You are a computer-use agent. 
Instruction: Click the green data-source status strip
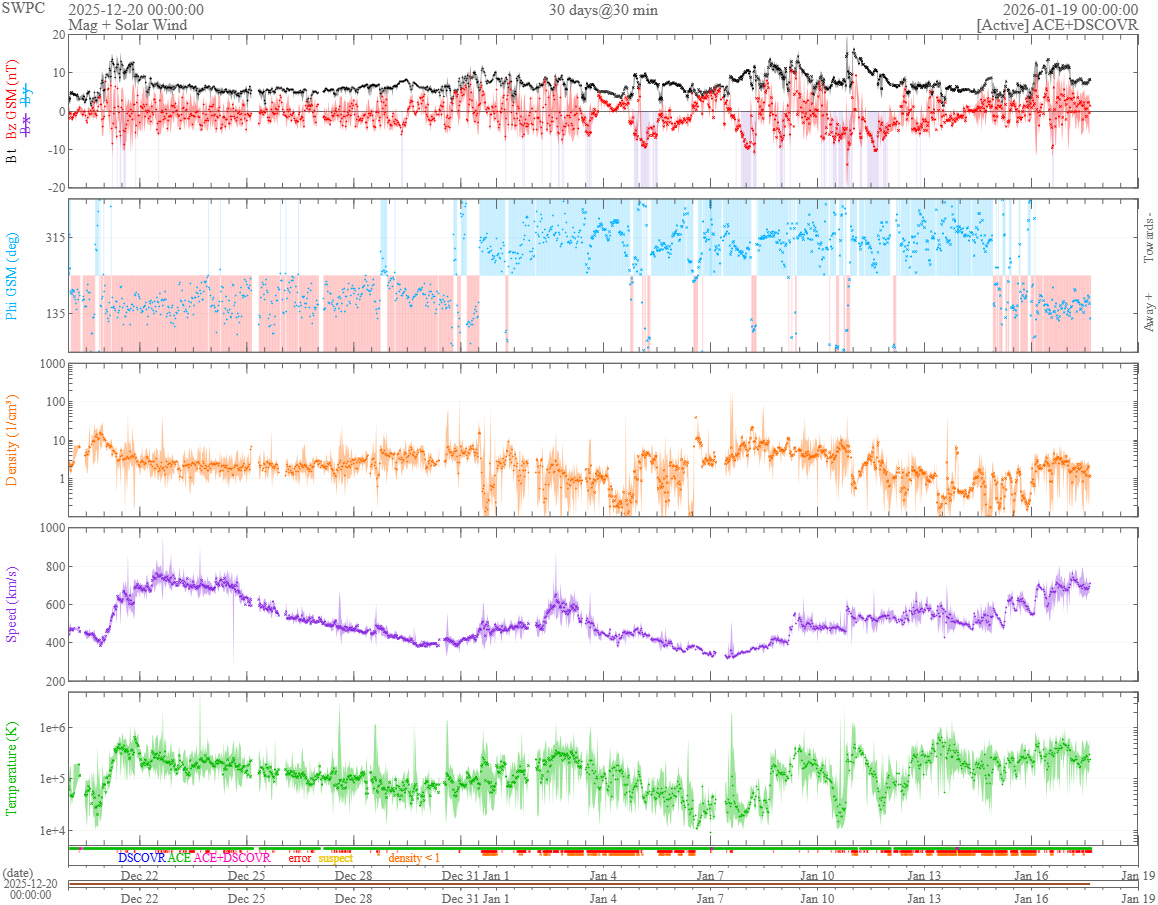579,848
